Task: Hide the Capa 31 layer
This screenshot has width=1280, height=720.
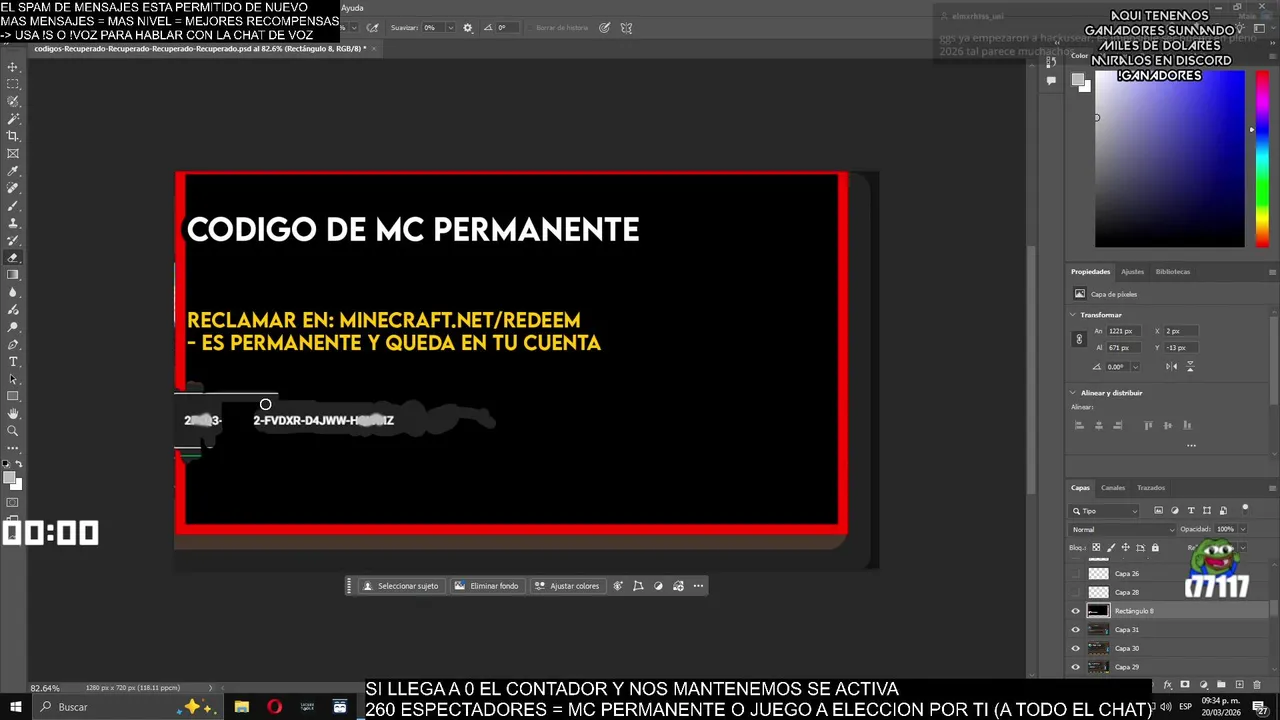Action: click(1076, 630)
